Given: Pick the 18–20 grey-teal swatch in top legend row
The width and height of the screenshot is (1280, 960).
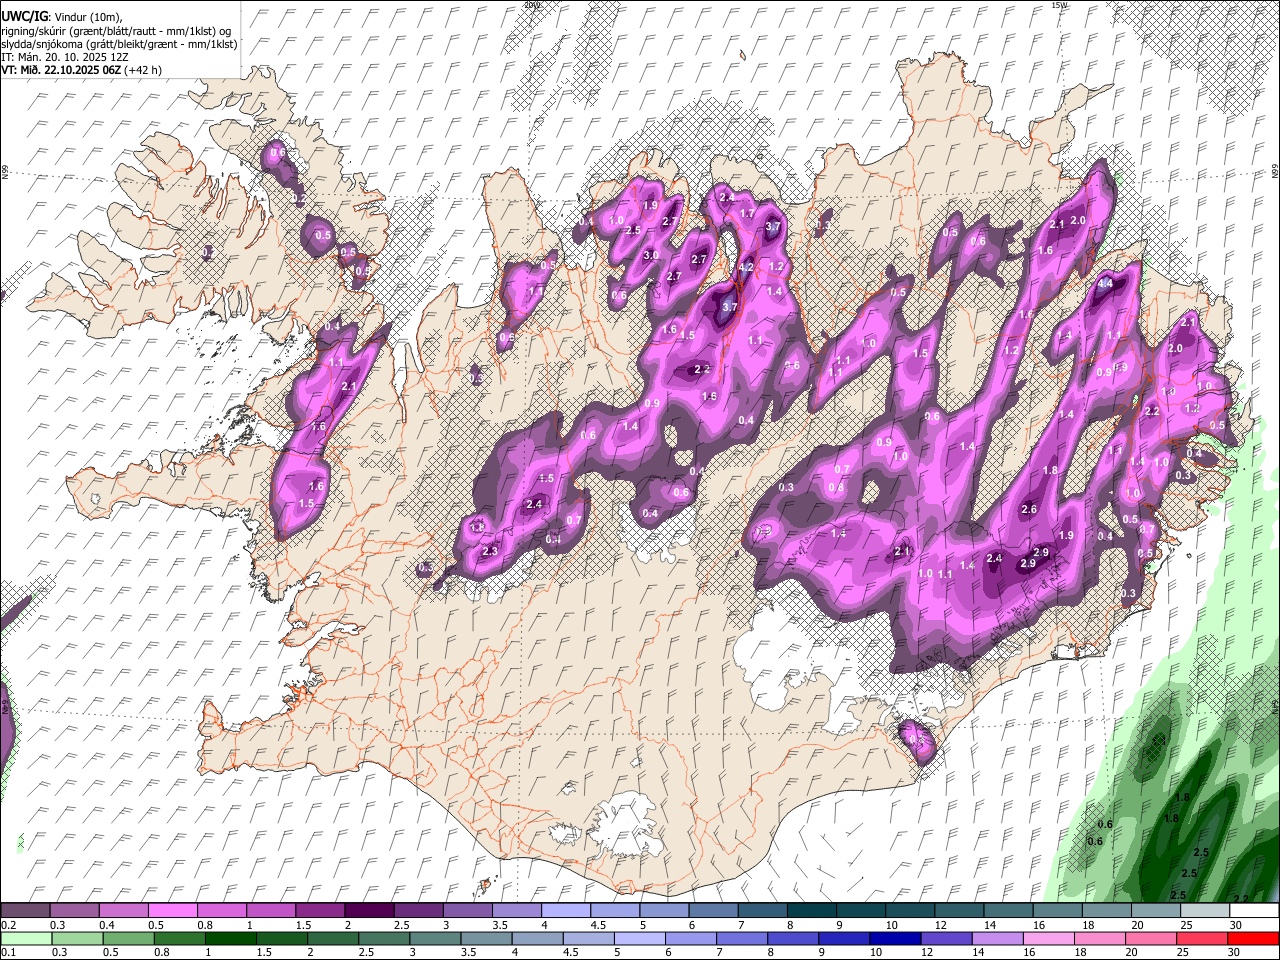Looking at the screenshot, I should pyautogui.click(x=1106, y=911).
